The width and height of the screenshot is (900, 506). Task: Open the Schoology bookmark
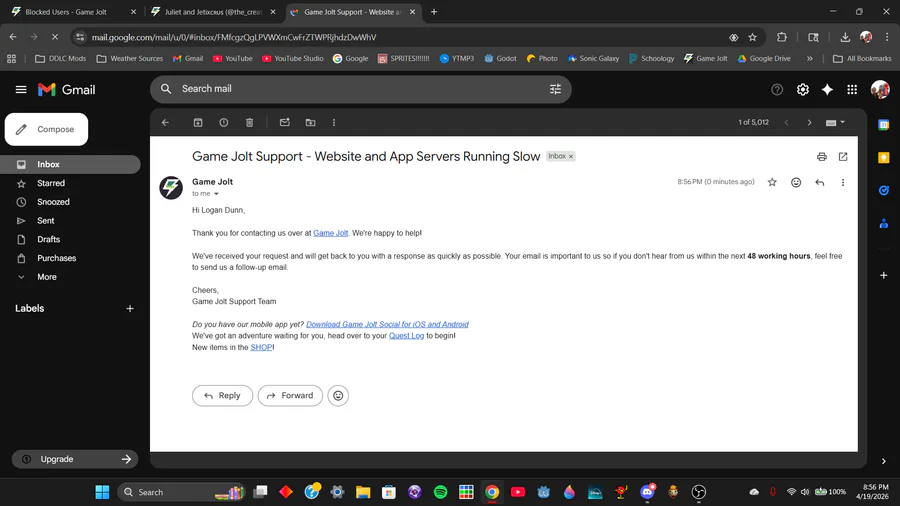point(651,59)
